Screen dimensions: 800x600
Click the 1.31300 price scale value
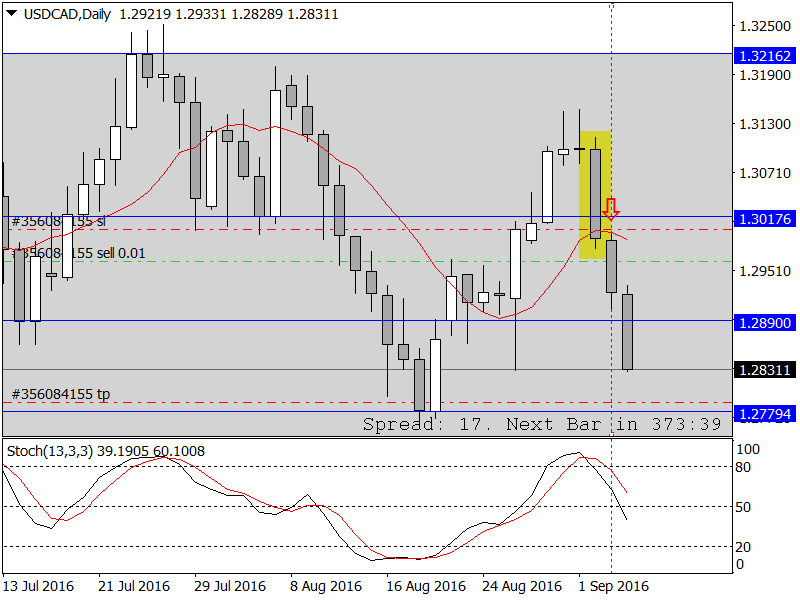(765, 124)
